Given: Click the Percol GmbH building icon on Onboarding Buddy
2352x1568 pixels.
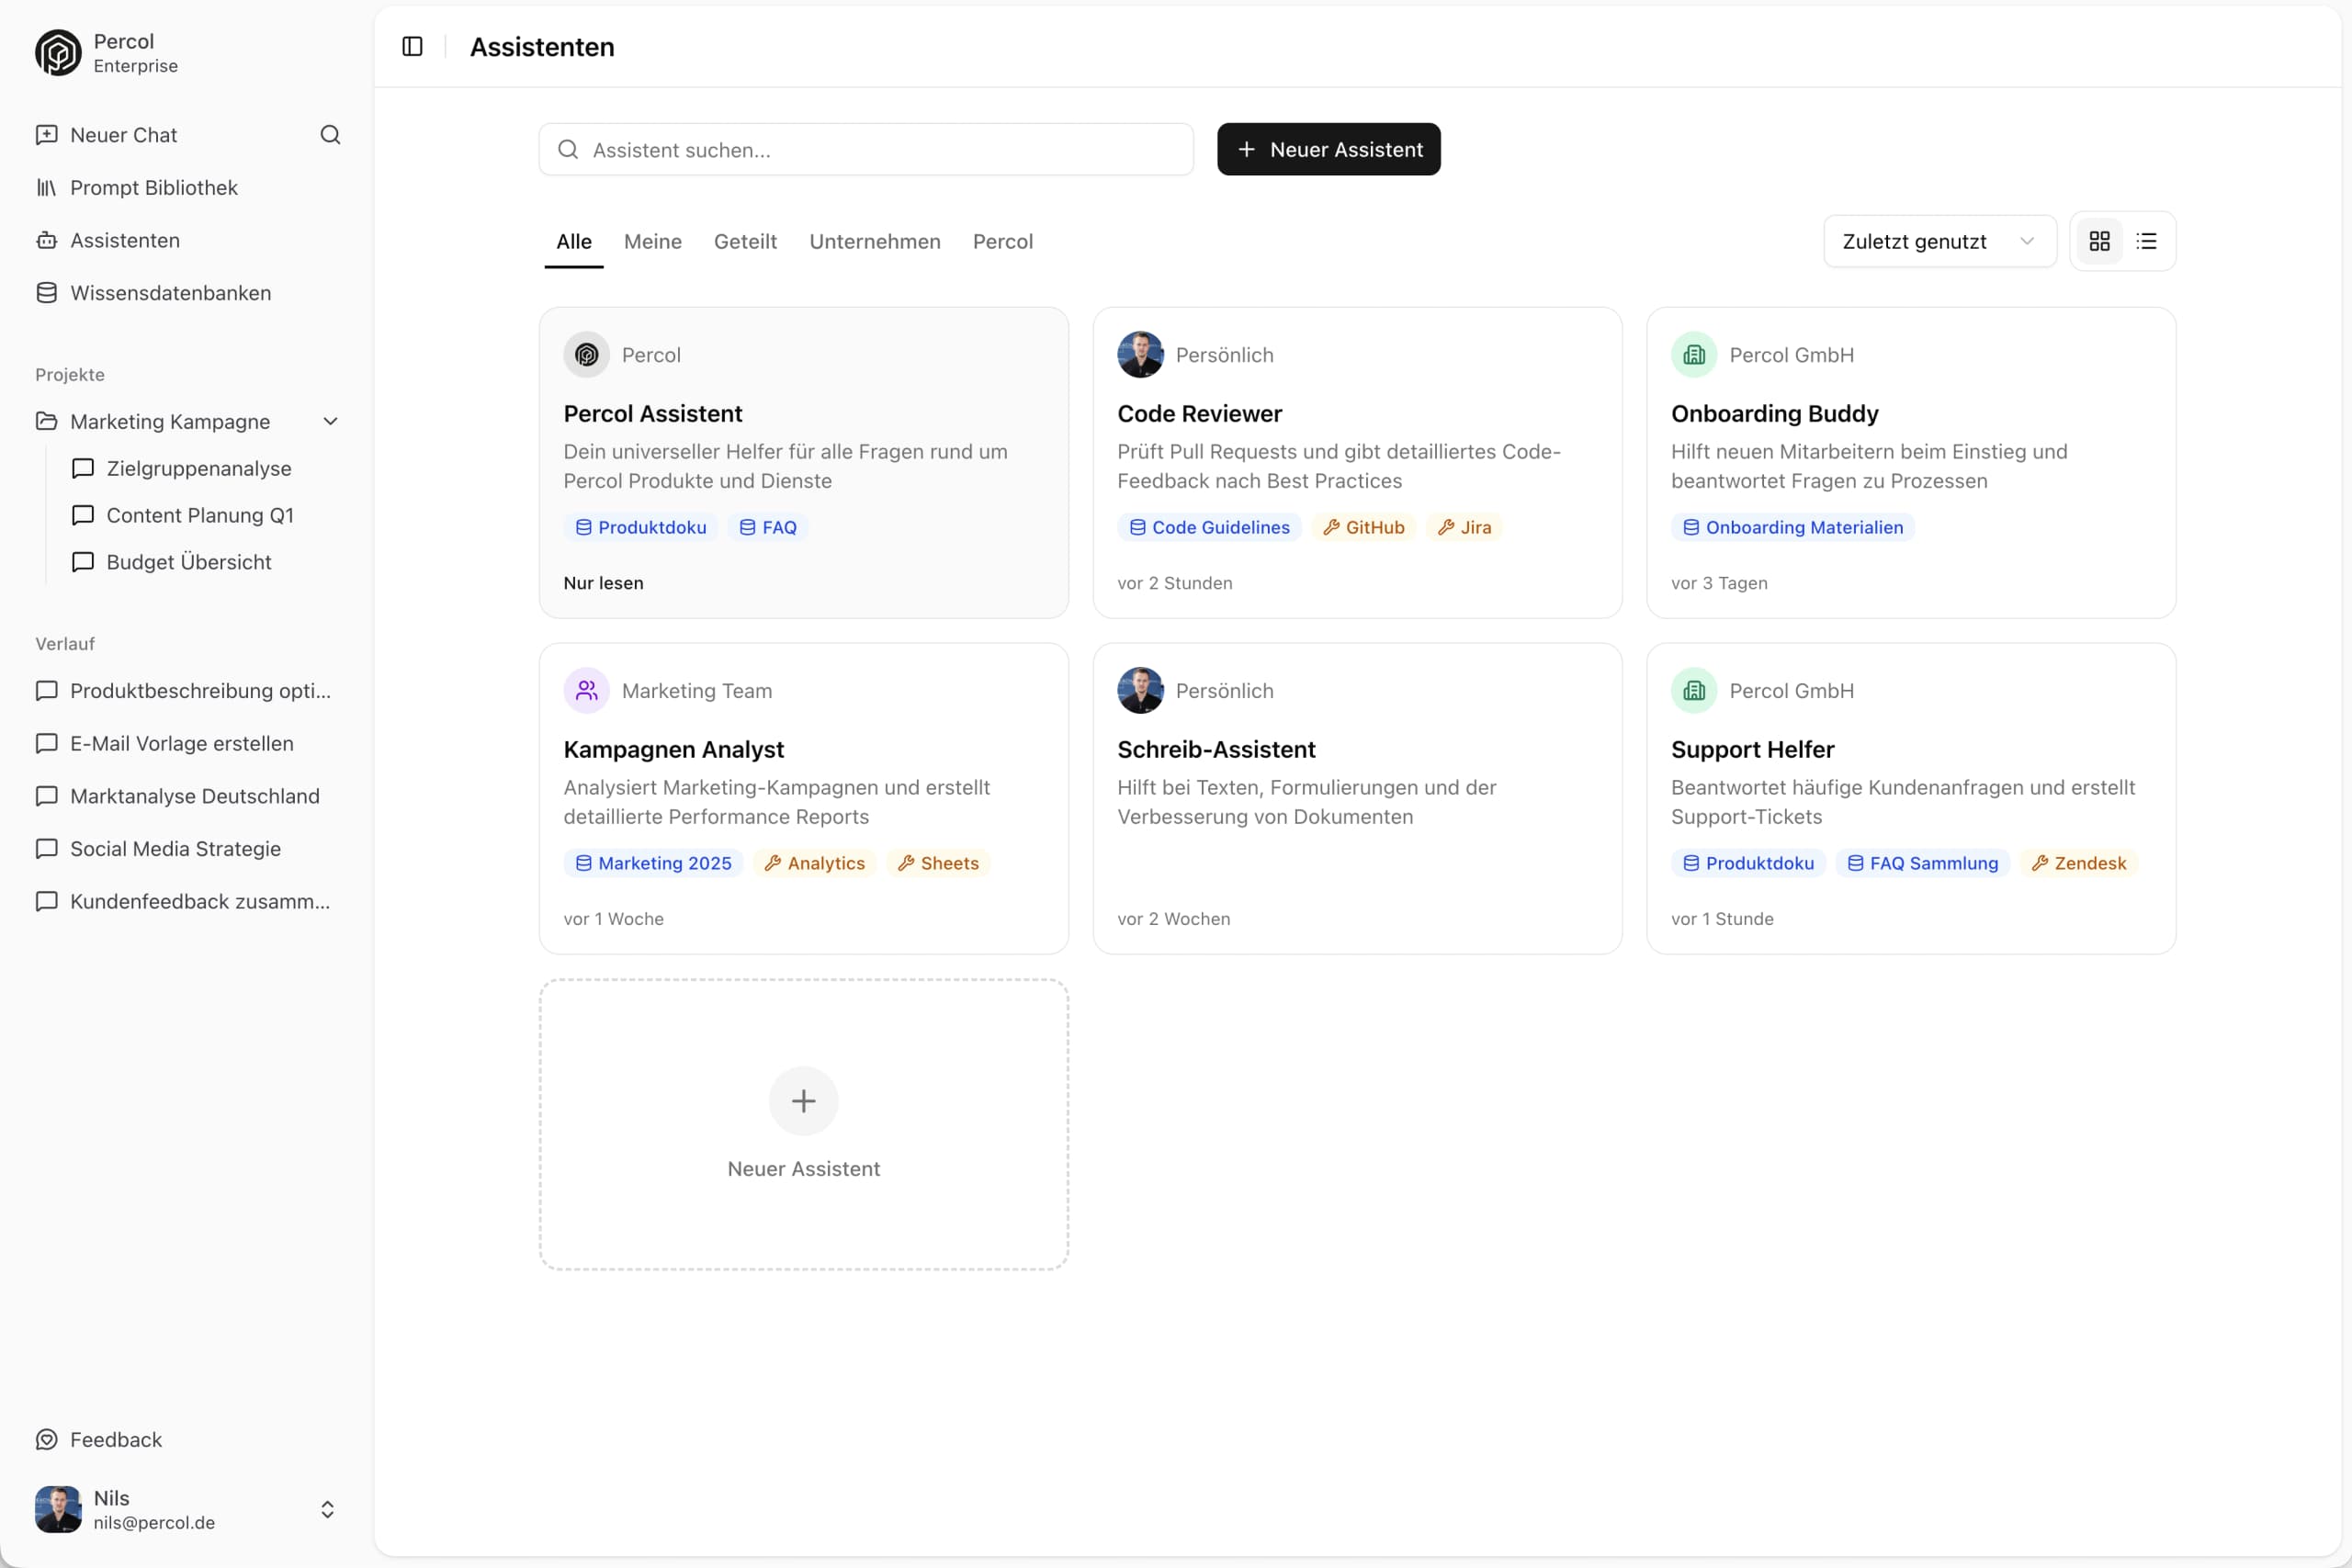Looking at the screenshot, I should pos(1693,354).
